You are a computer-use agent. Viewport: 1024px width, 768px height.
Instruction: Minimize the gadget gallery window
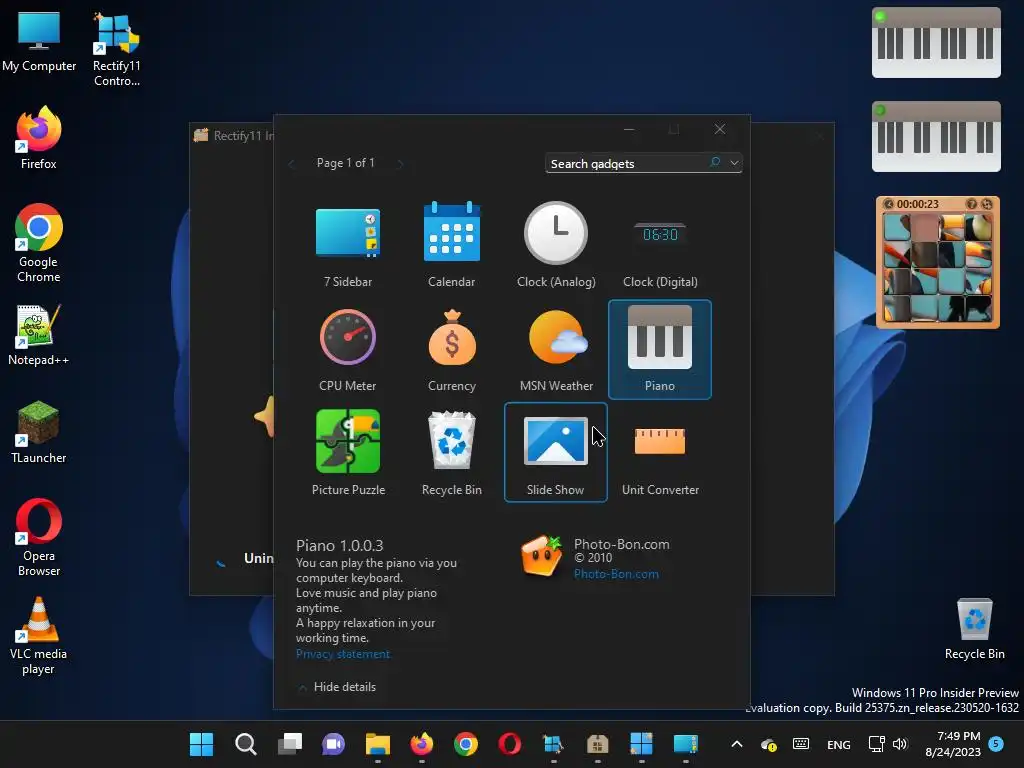629,129
